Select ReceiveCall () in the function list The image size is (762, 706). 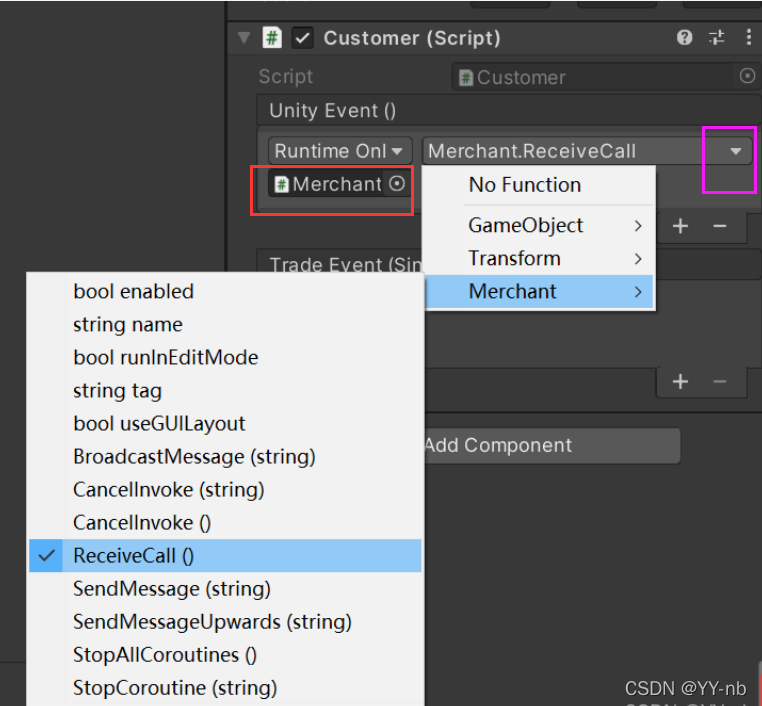133,556
